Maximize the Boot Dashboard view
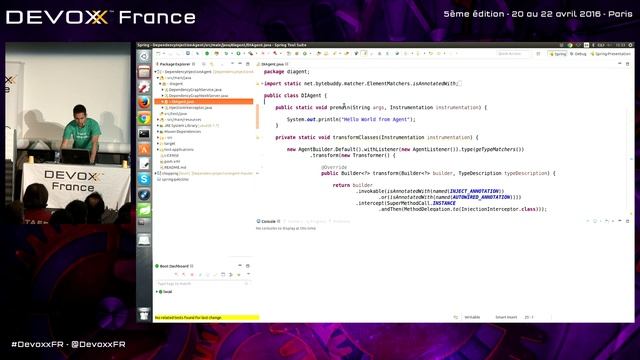 click(x=248, y=266)
